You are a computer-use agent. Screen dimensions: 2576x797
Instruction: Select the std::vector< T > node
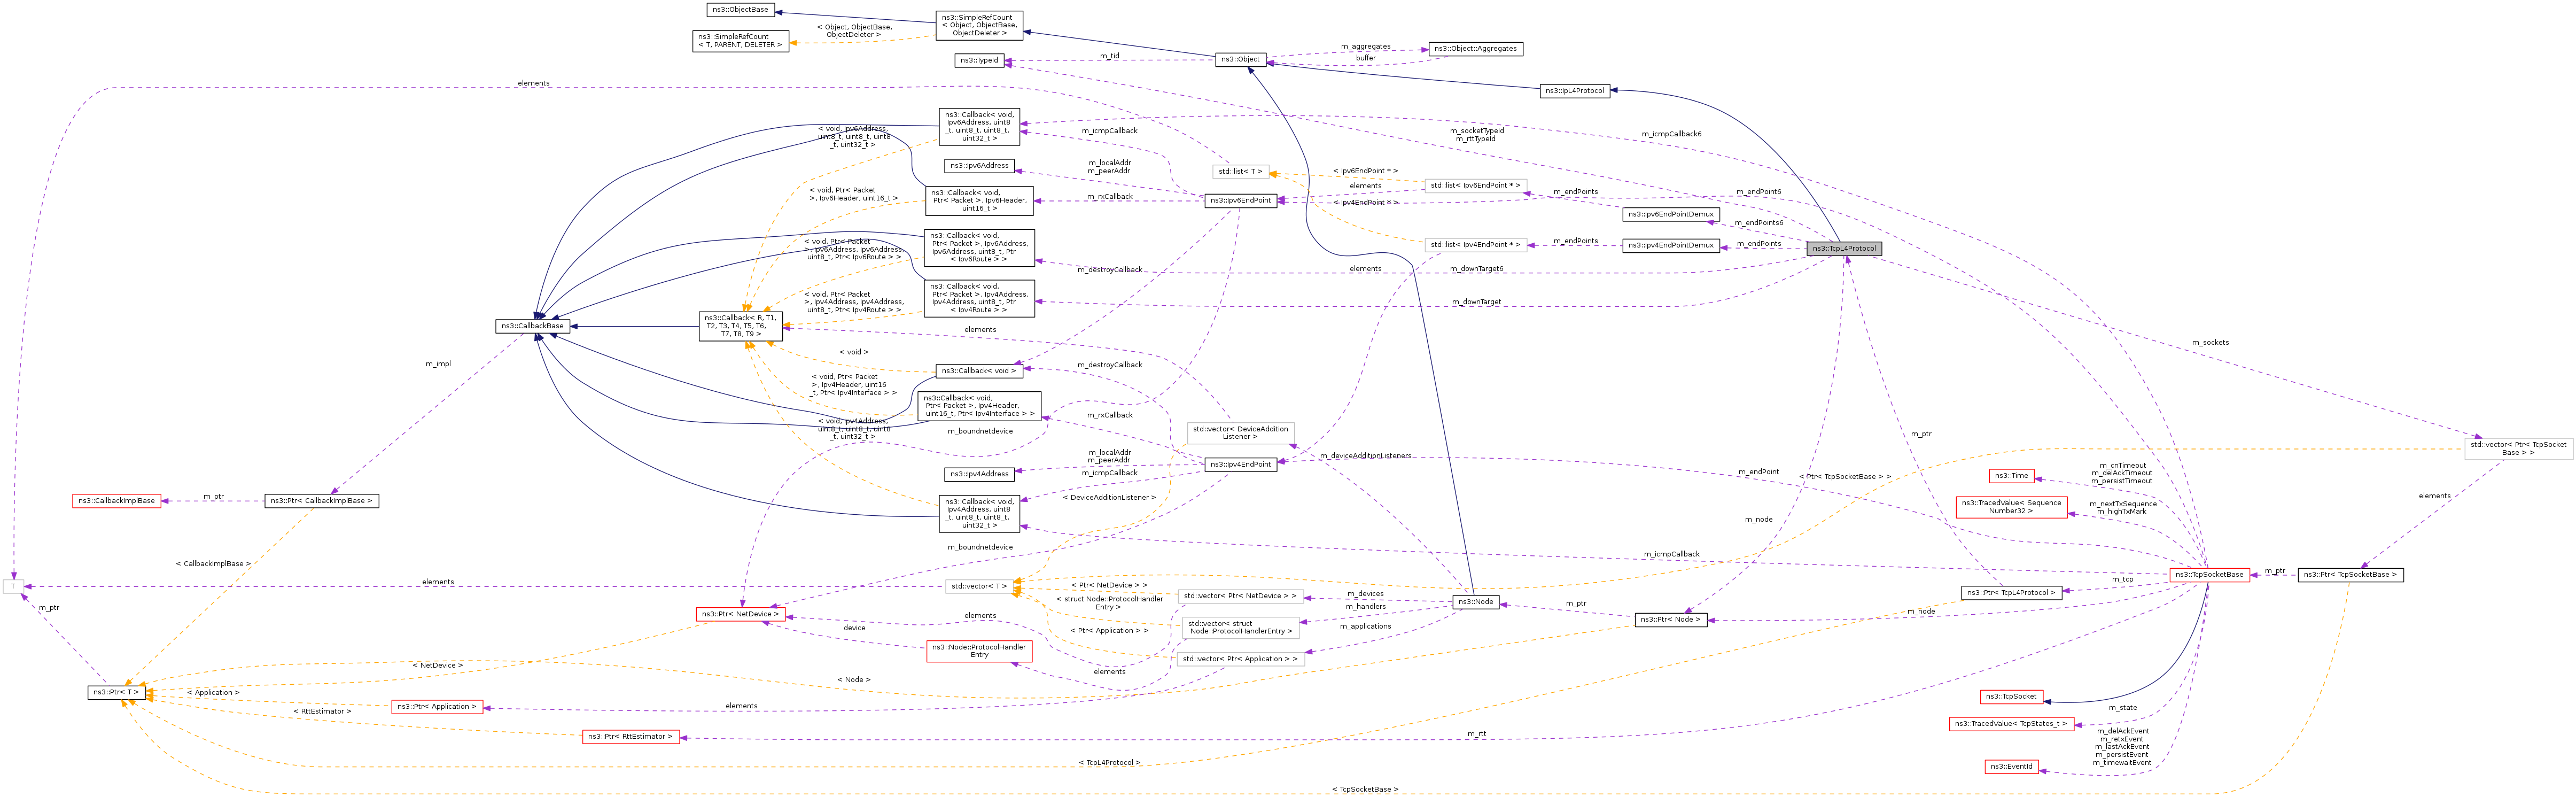(x=979, y=587)
